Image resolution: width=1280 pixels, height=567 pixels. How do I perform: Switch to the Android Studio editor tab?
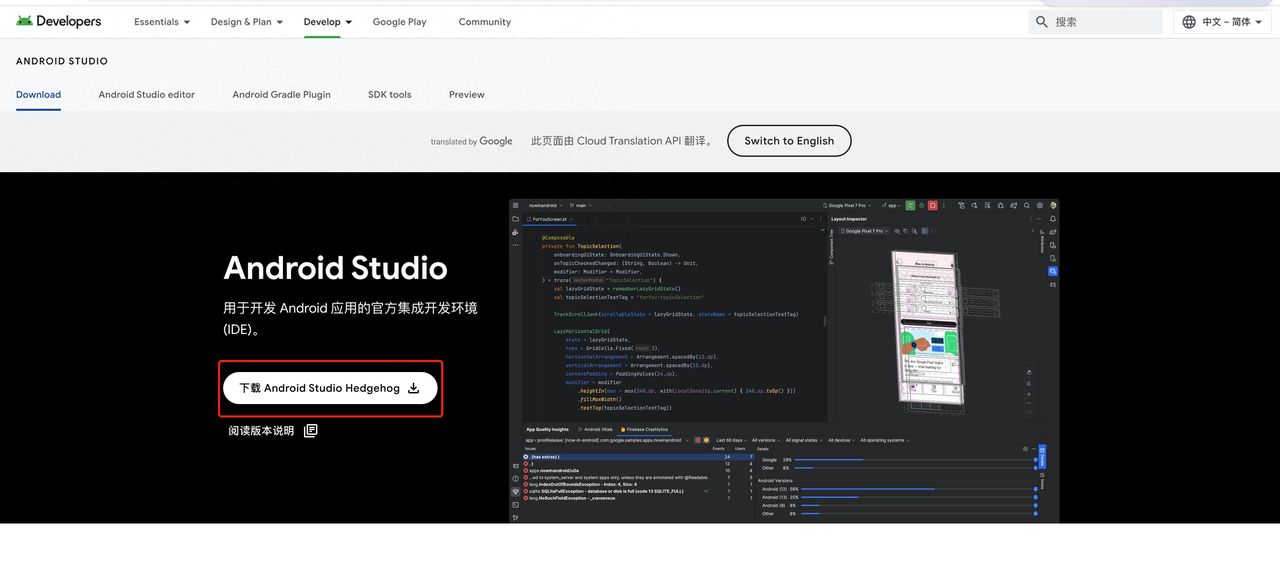click(x=147, y=95)
